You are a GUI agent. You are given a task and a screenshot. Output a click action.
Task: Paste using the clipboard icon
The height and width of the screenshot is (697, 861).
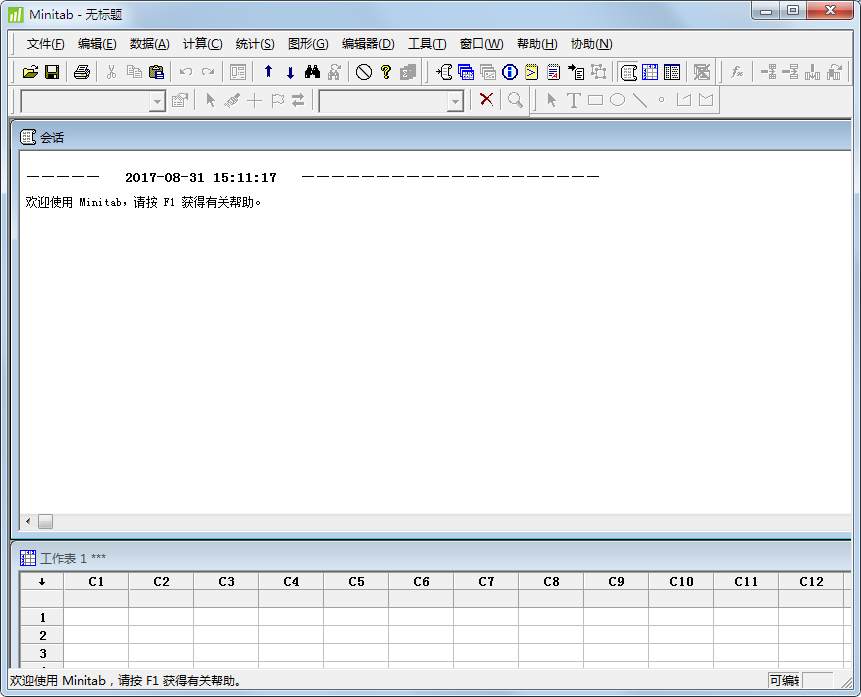click(x=156, y=72)
